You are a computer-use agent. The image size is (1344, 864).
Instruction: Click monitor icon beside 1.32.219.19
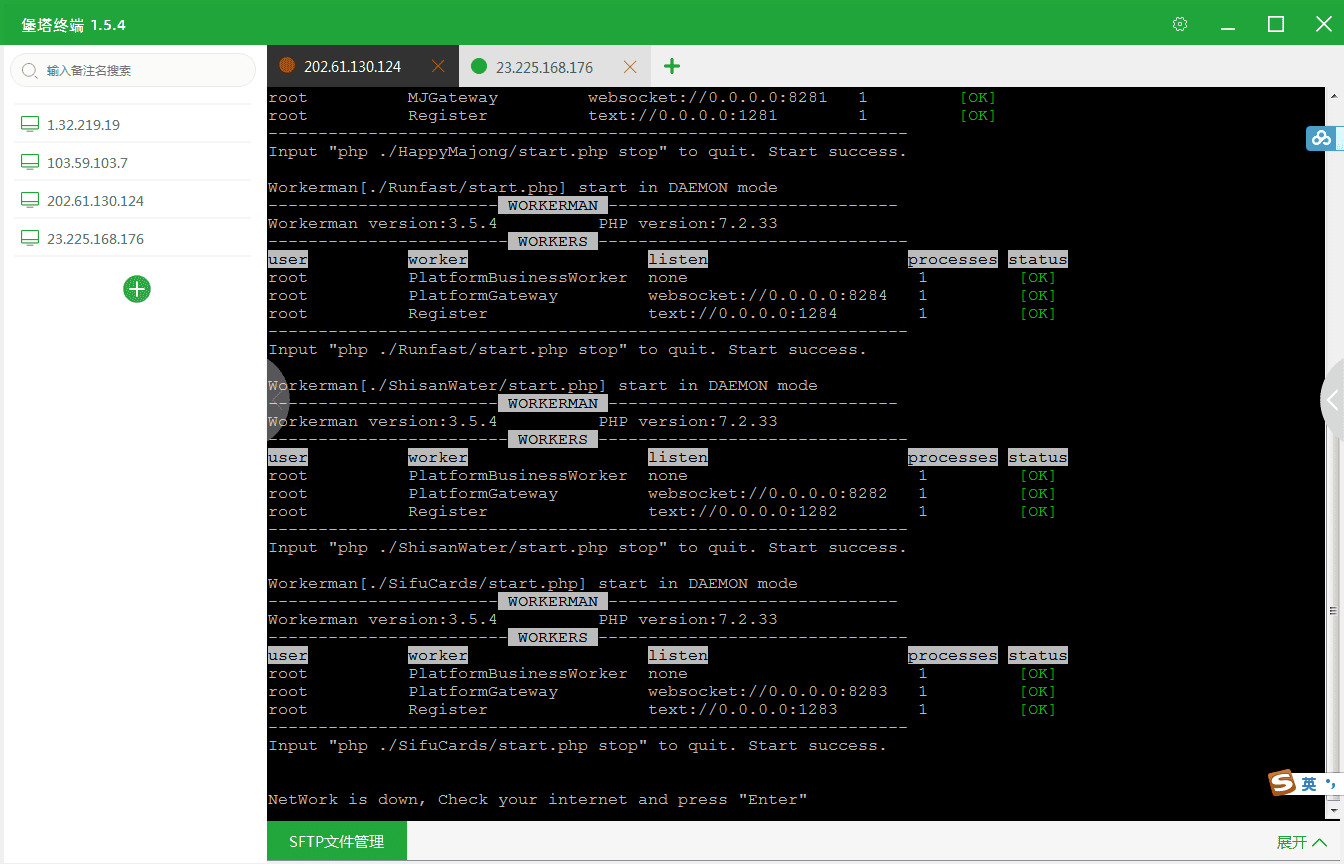pyautogui.click(x=30, y=125)
